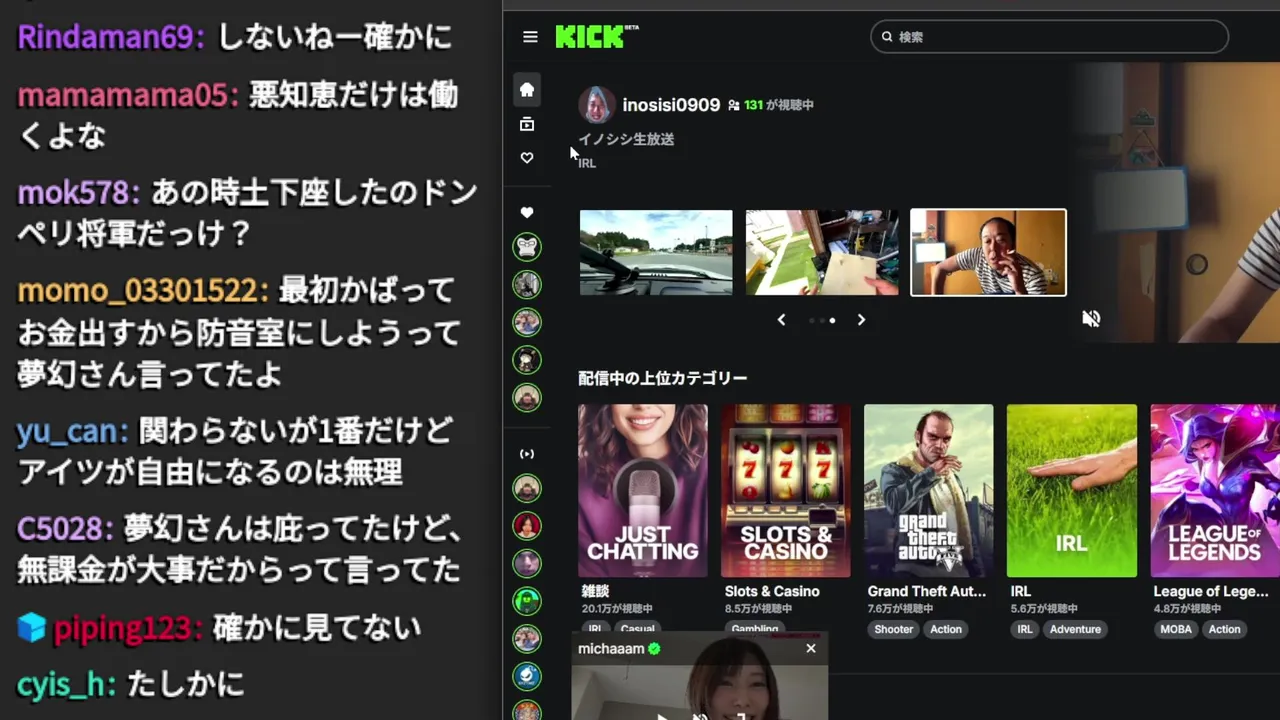
Task: Click the 雑談 category title
Action: tap(595, 591)
